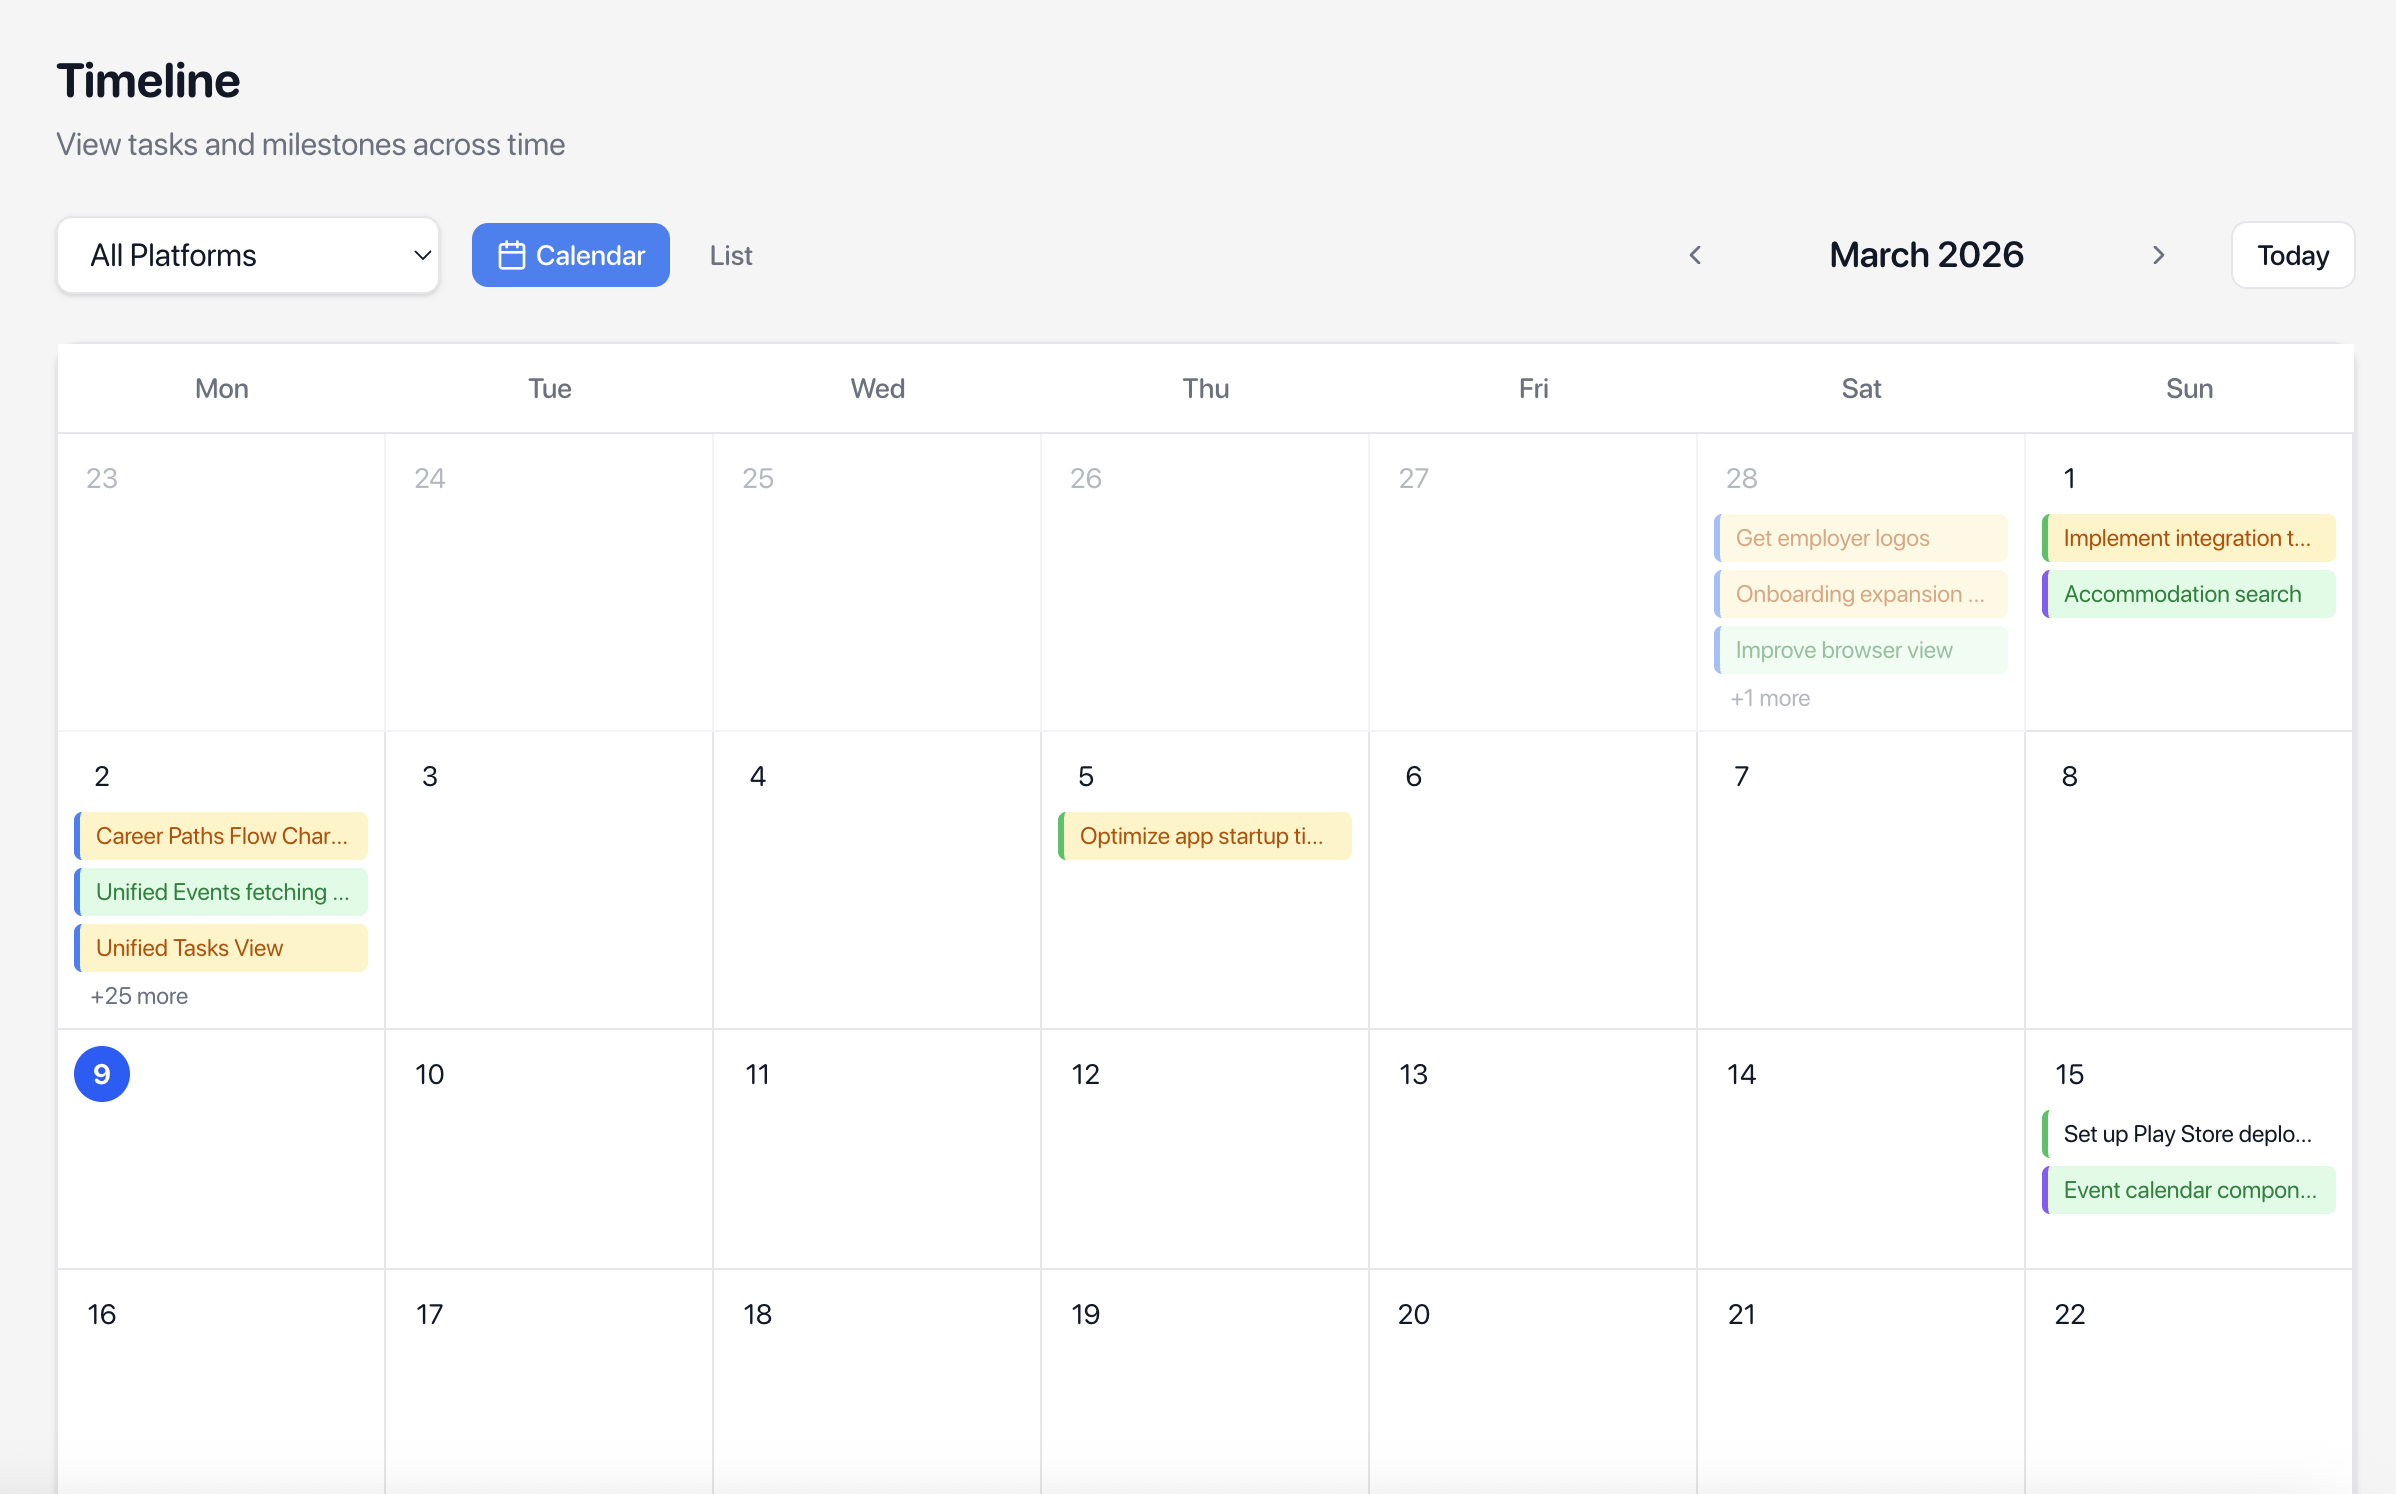The width and height of the screenshot is (2396, 1494).
Task: Open the Event calendar component task on March 15
Action: coord(2187,1189)
